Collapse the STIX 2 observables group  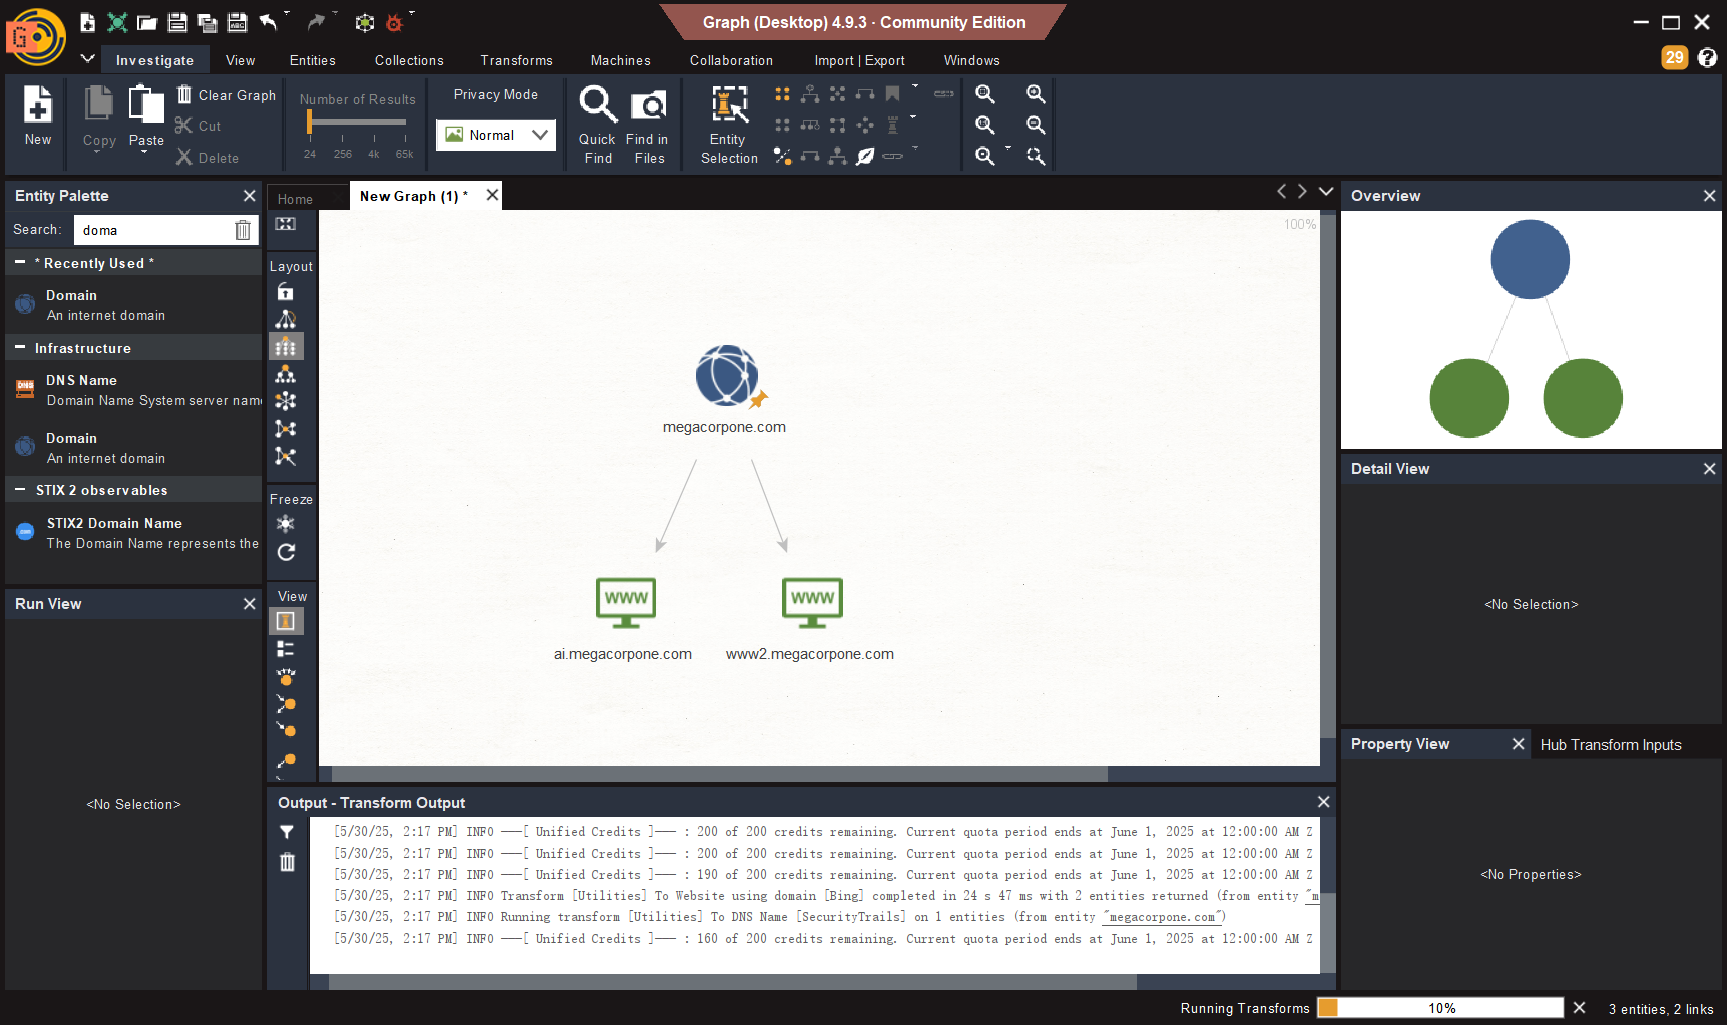(x=20, y=490)
